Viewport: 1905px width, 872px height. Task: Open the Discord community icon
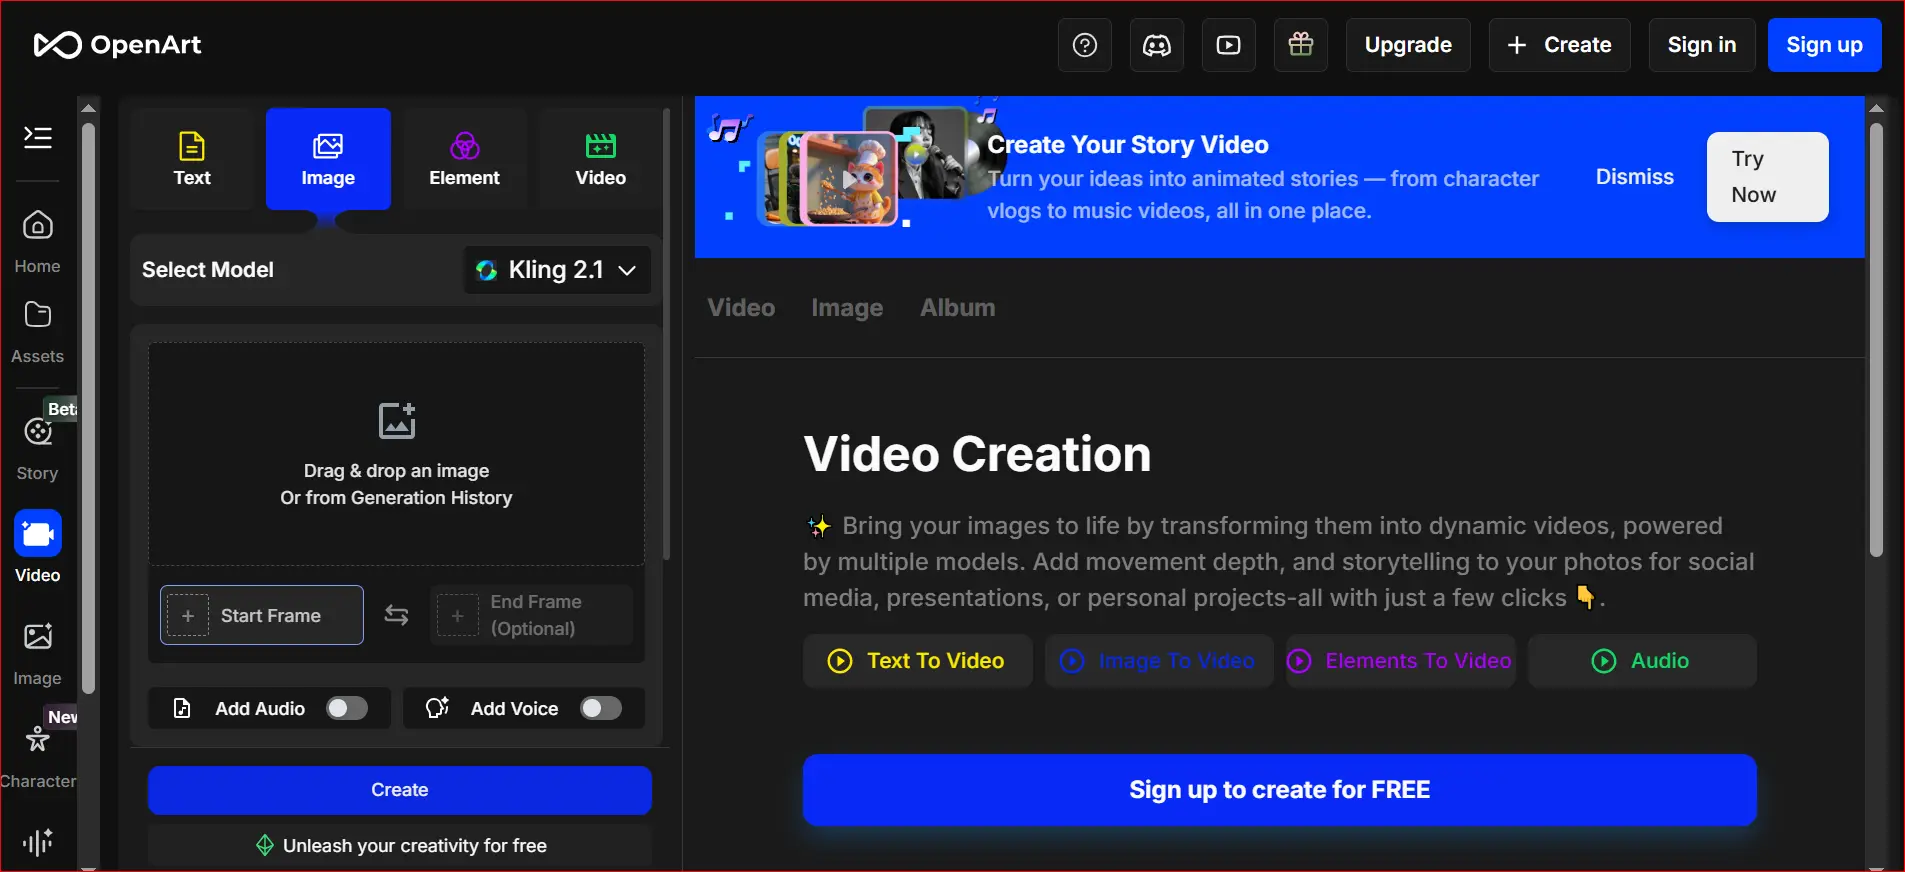point(1157,45)
